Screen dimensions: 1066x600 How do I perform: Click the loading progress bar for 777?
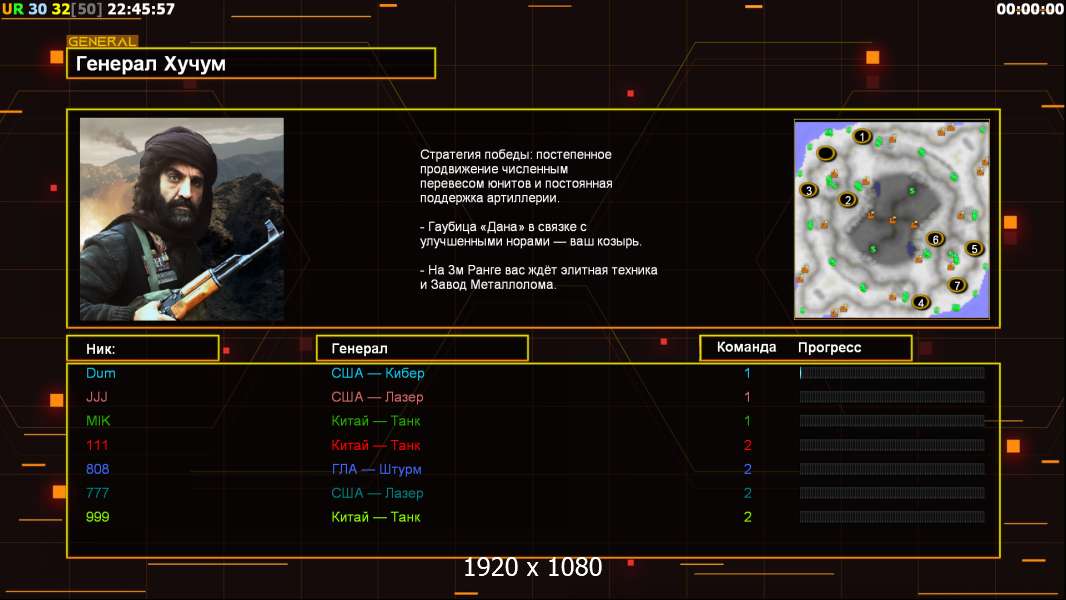coord(892,493)
